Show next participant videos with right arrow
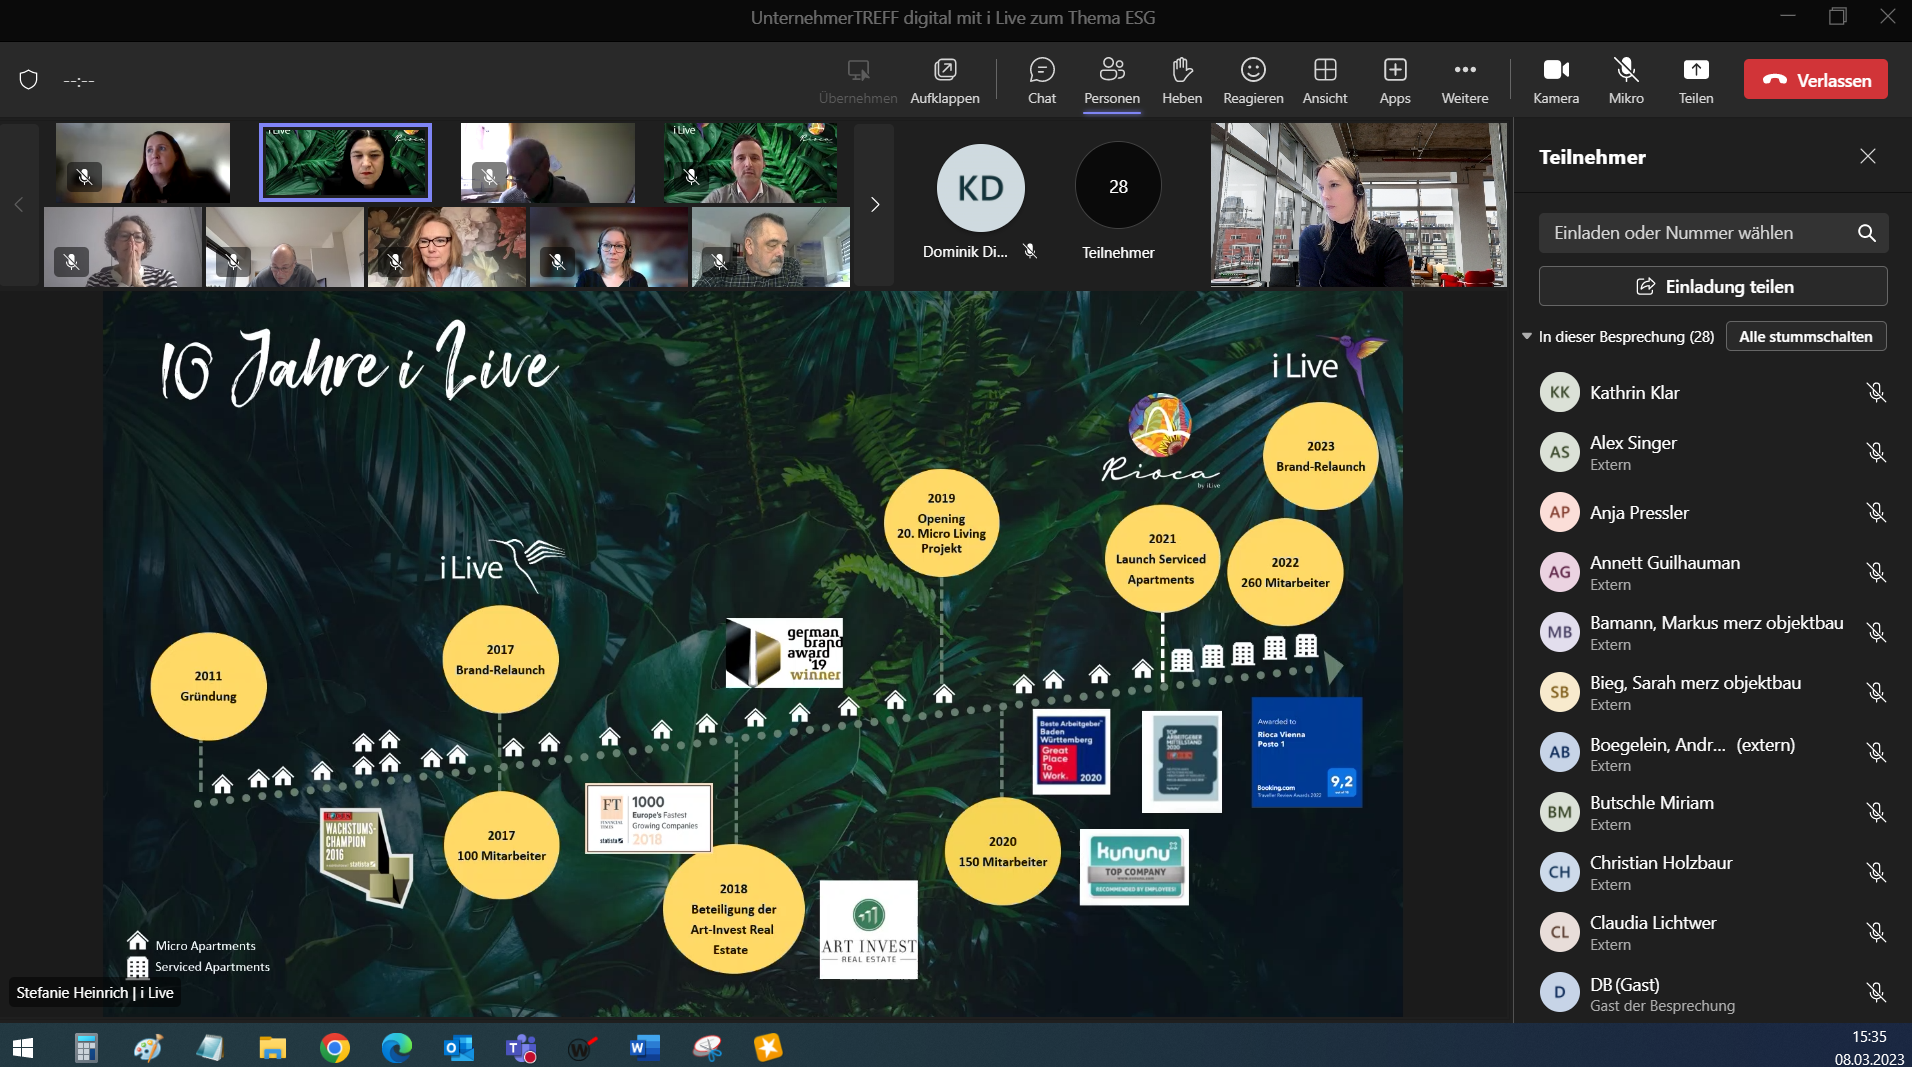This screenshot has width=1912, height=1067. tap(874, 205)
